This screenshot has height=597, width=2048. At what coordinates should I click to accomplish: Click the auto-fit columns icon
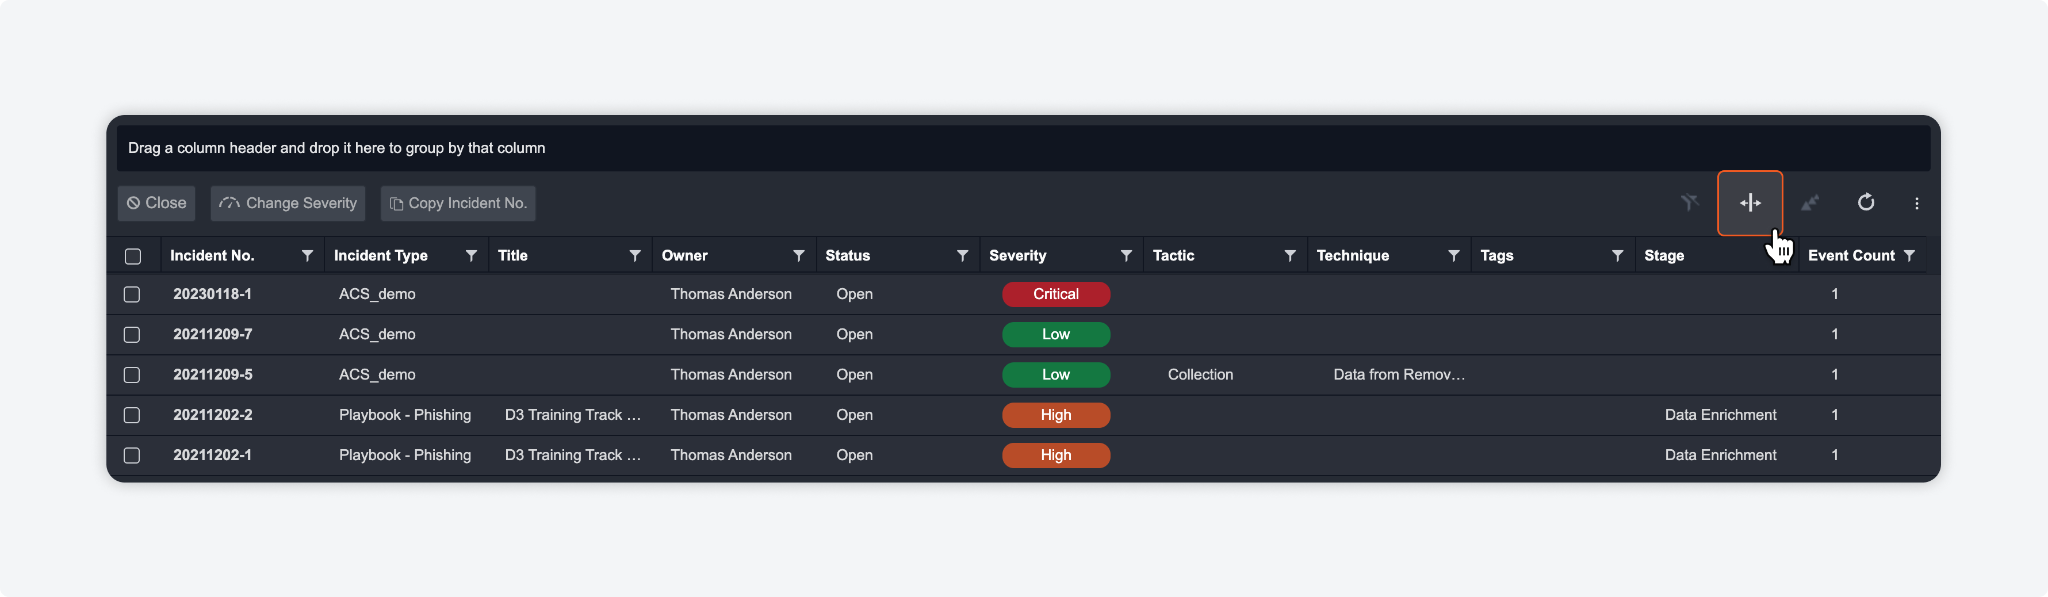(x=1750, y=203)
